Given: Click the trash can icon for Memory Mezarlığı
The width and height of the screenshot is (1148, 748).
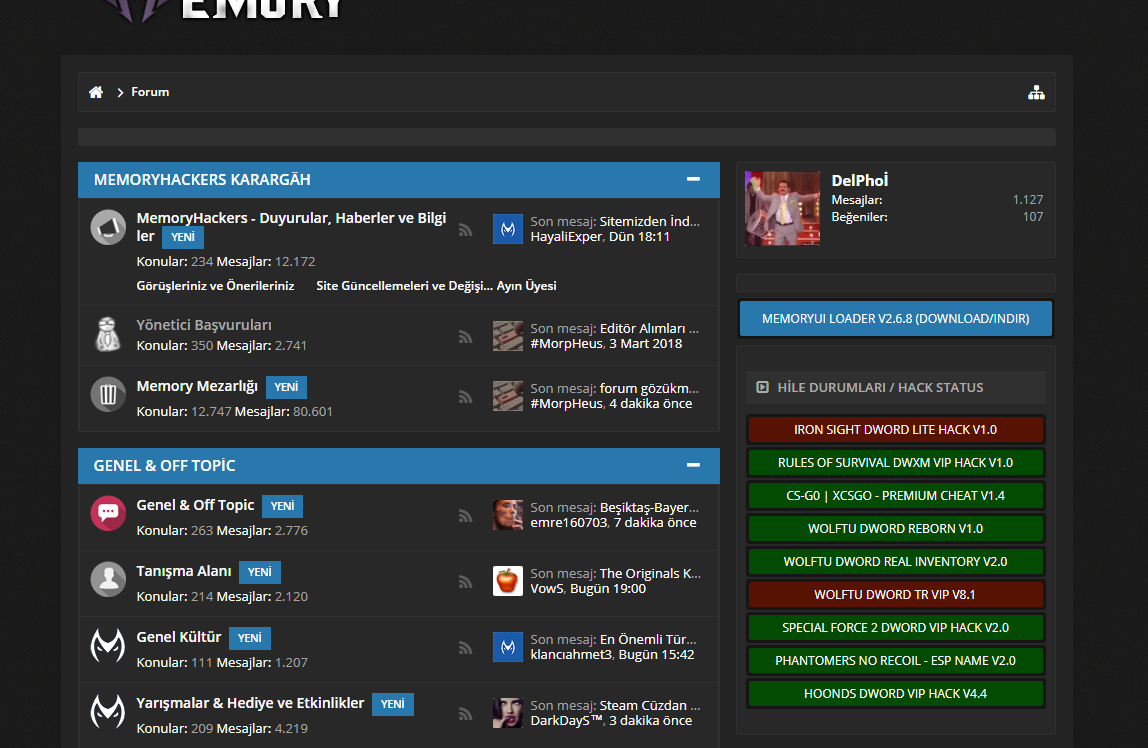Looking at the screenshot, I should click(108, 394).
